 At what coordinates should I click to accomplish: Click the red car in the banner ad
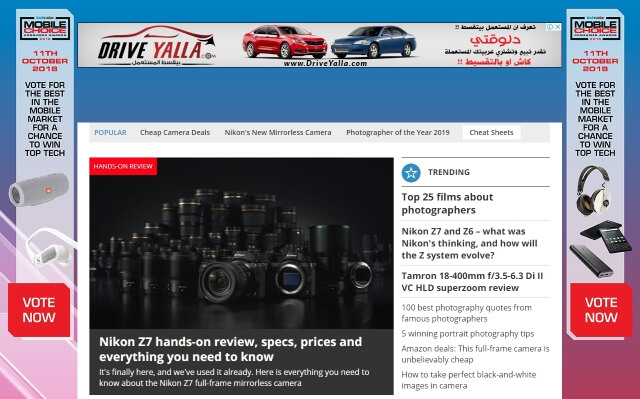[284, 42]
